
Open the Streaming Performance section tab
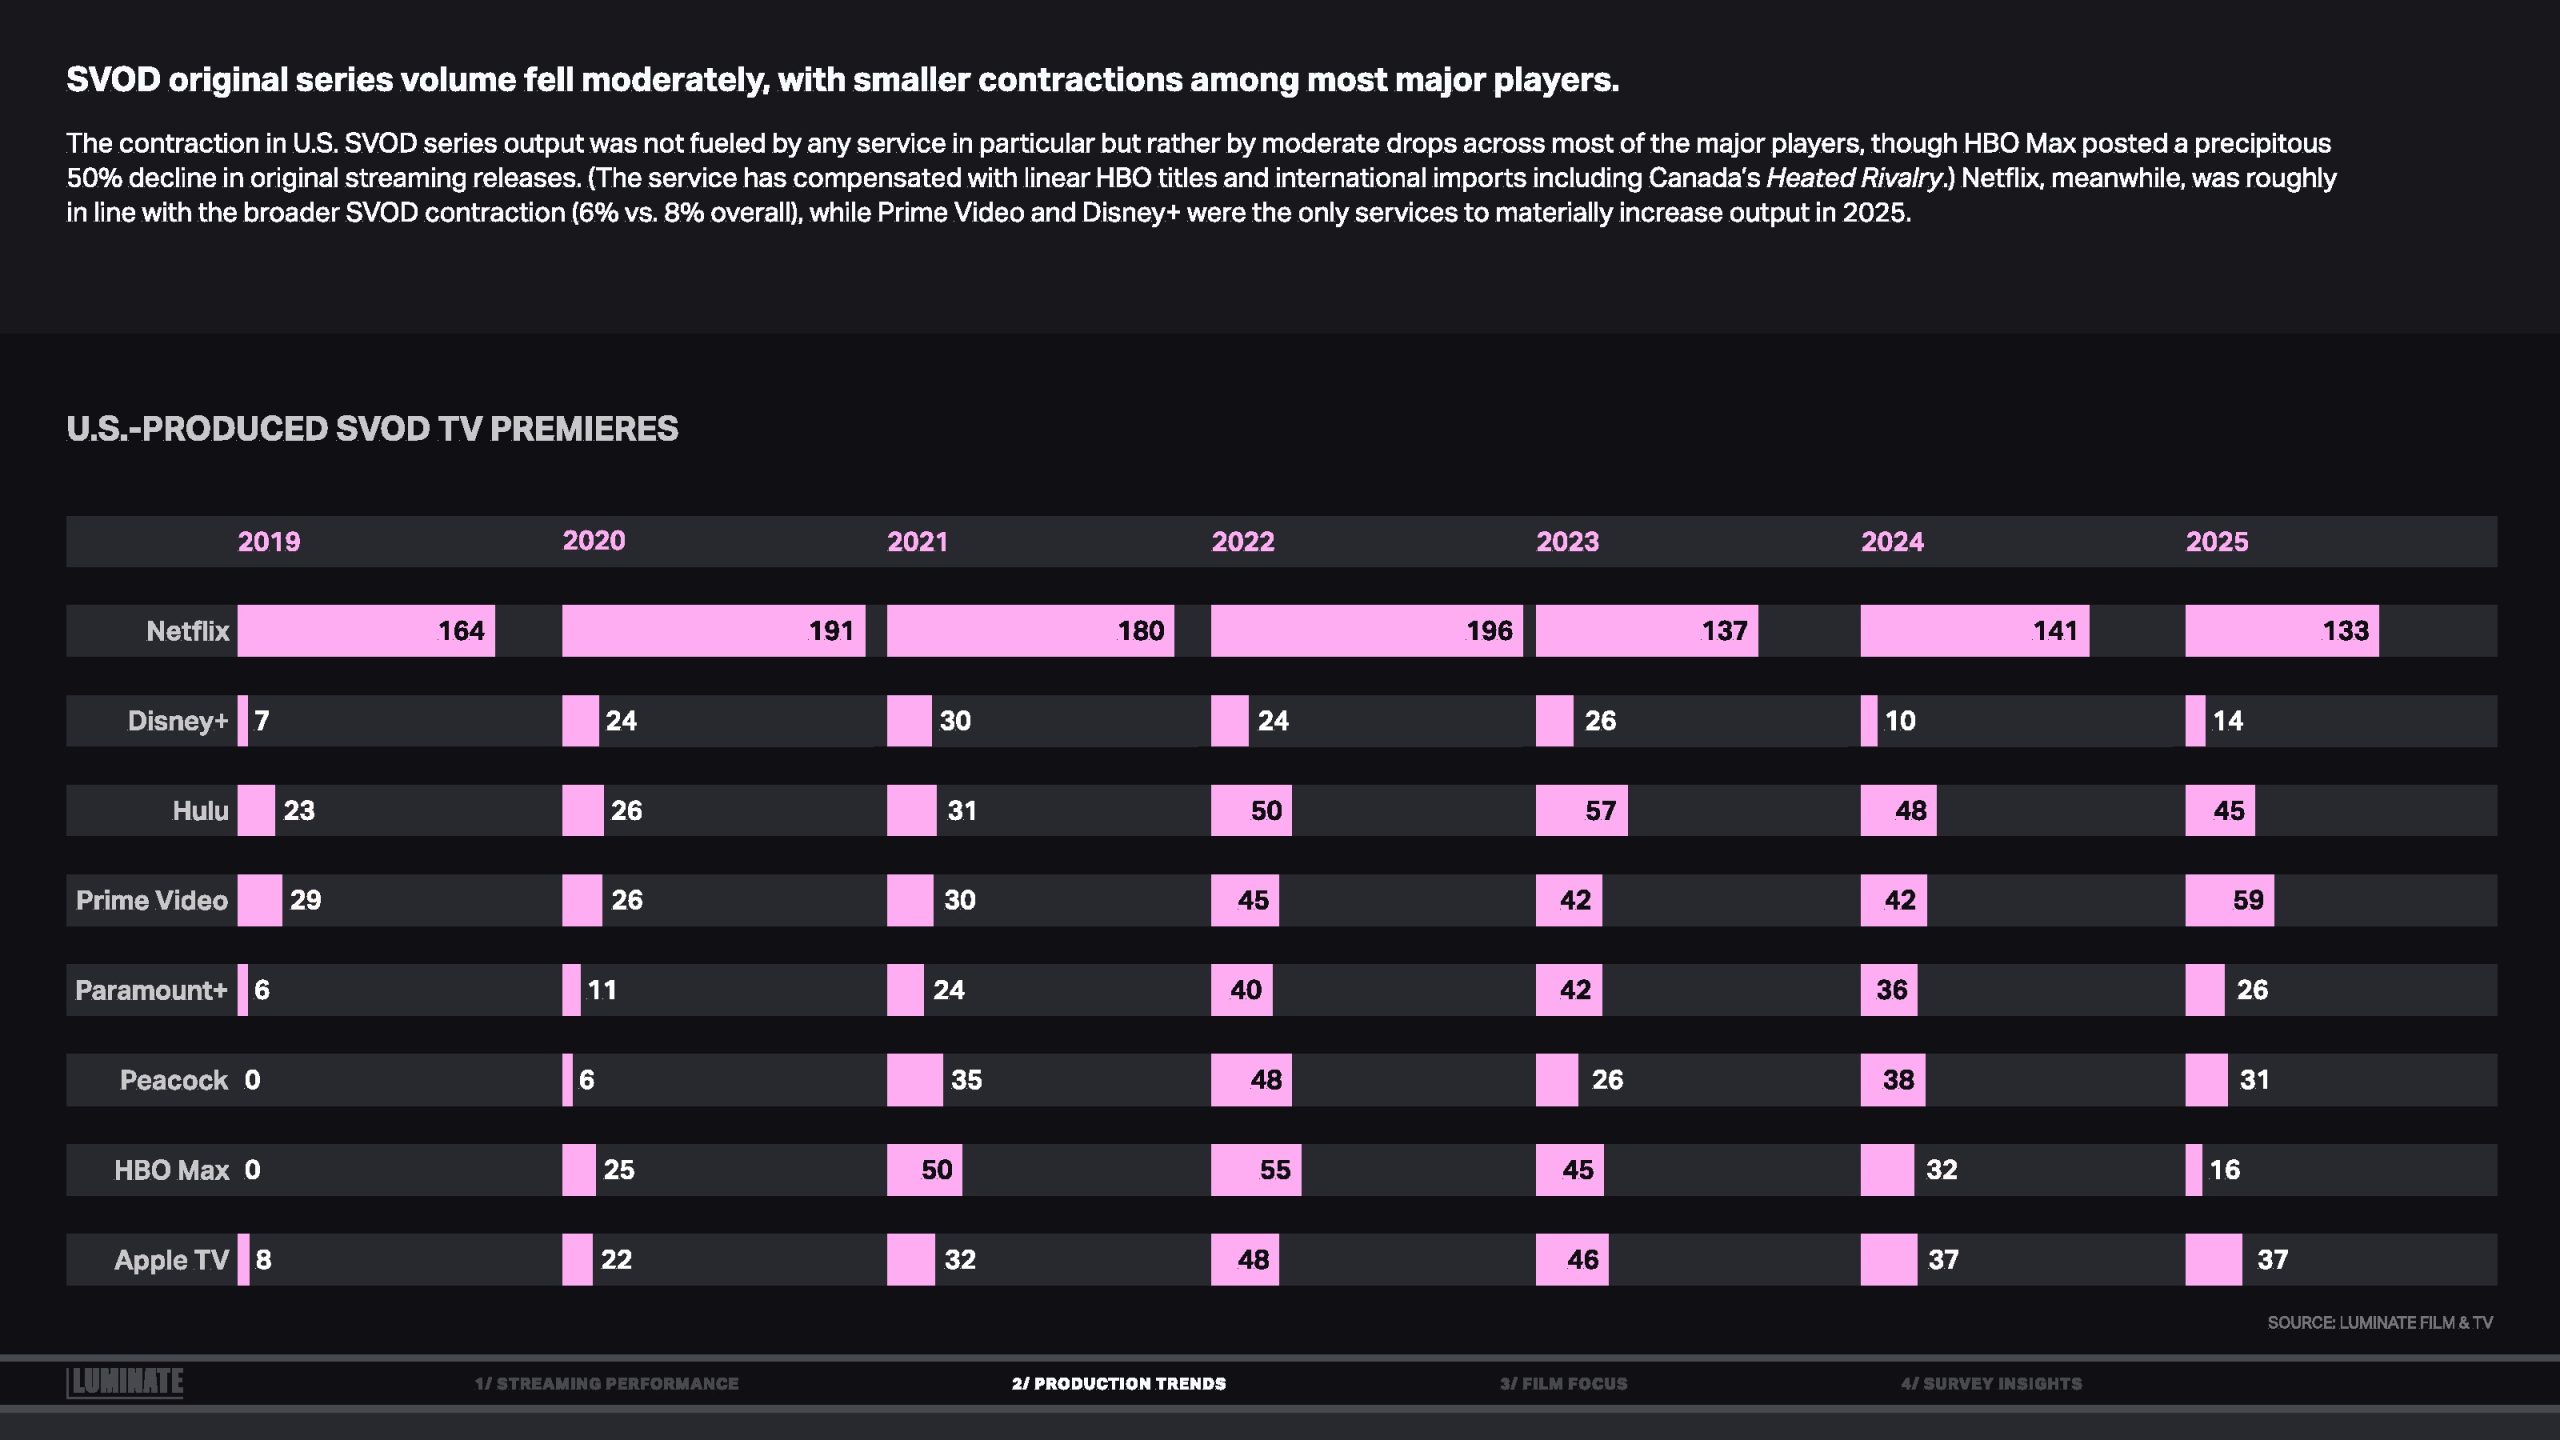click(606, 1384)
